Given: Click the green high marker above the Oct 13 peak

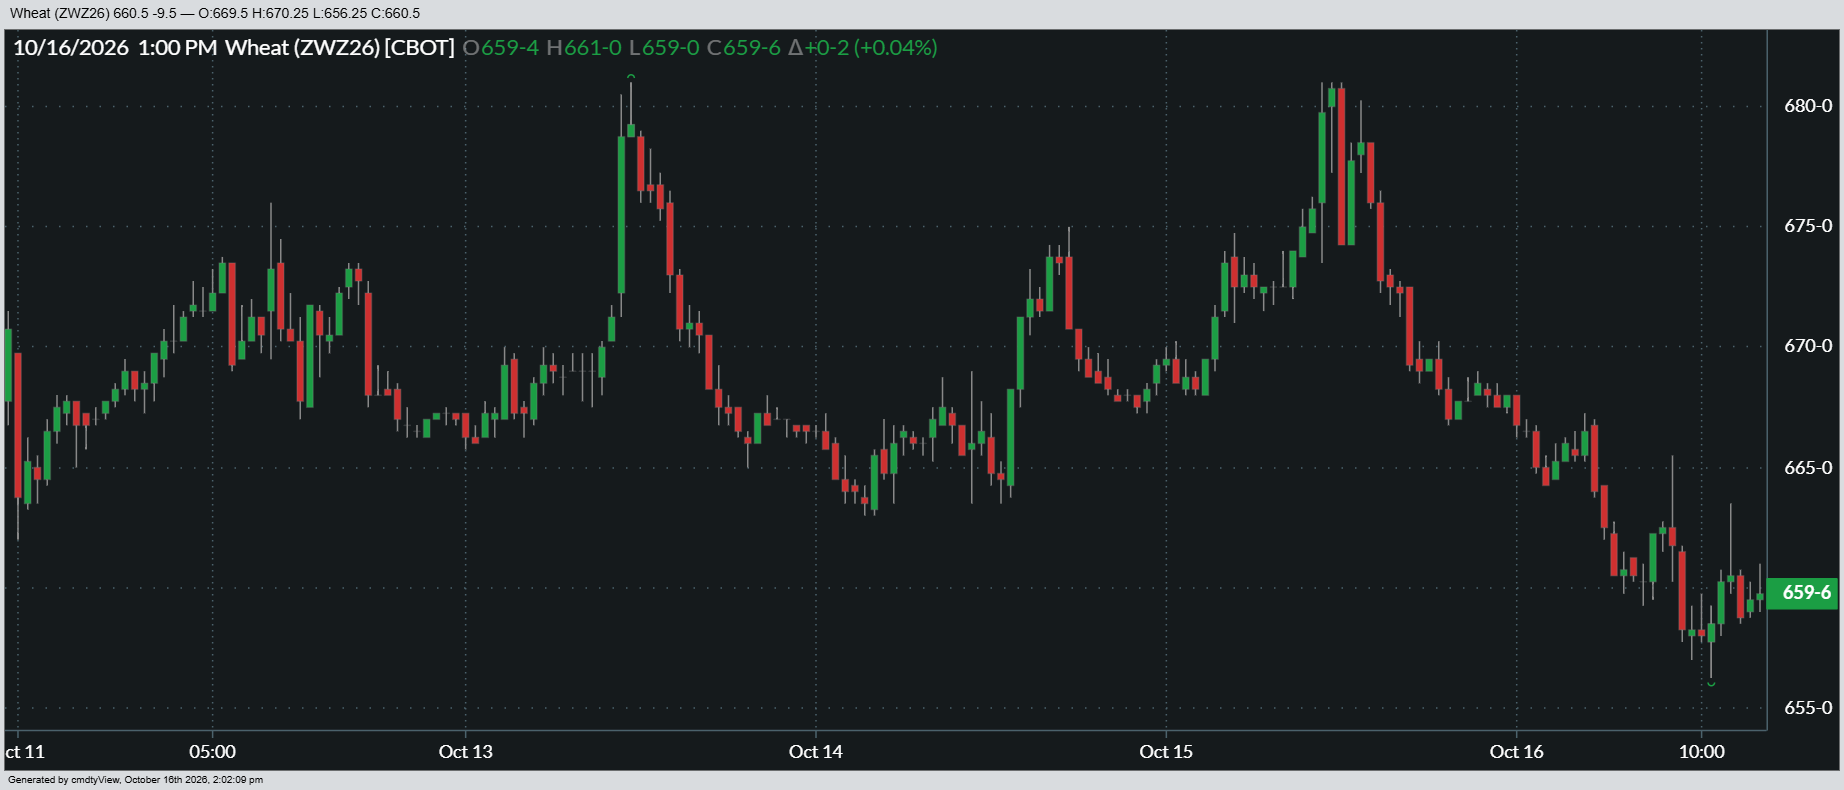Looking at the screenshot, I should tap(631, 77).
